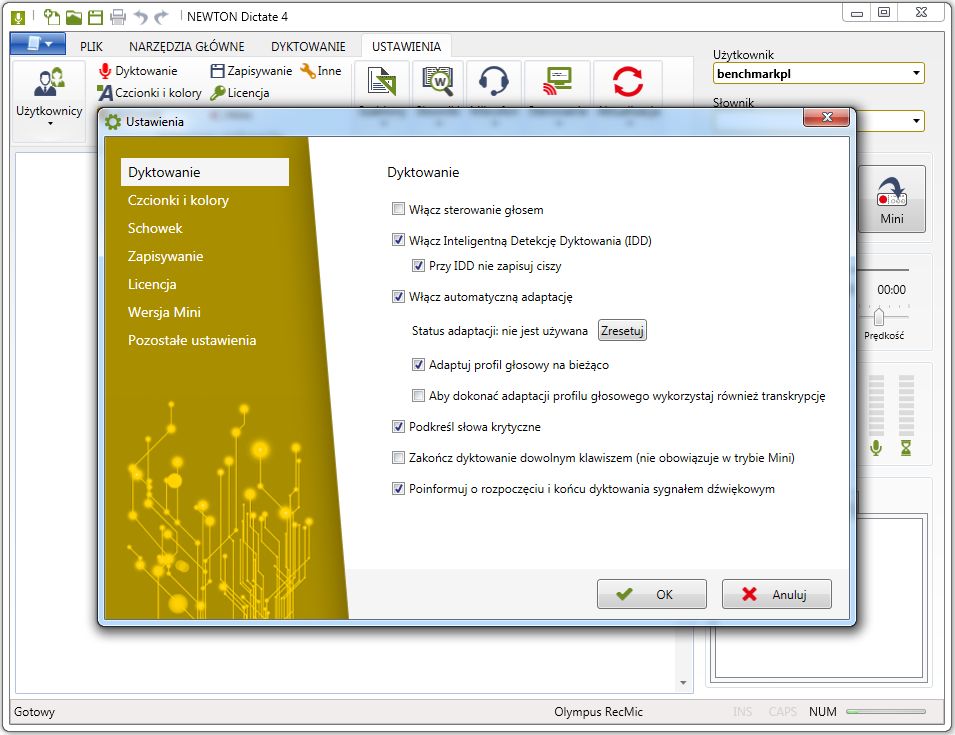Open Czcionki i kolory settings page in sidebar

[x=178, y=200]
